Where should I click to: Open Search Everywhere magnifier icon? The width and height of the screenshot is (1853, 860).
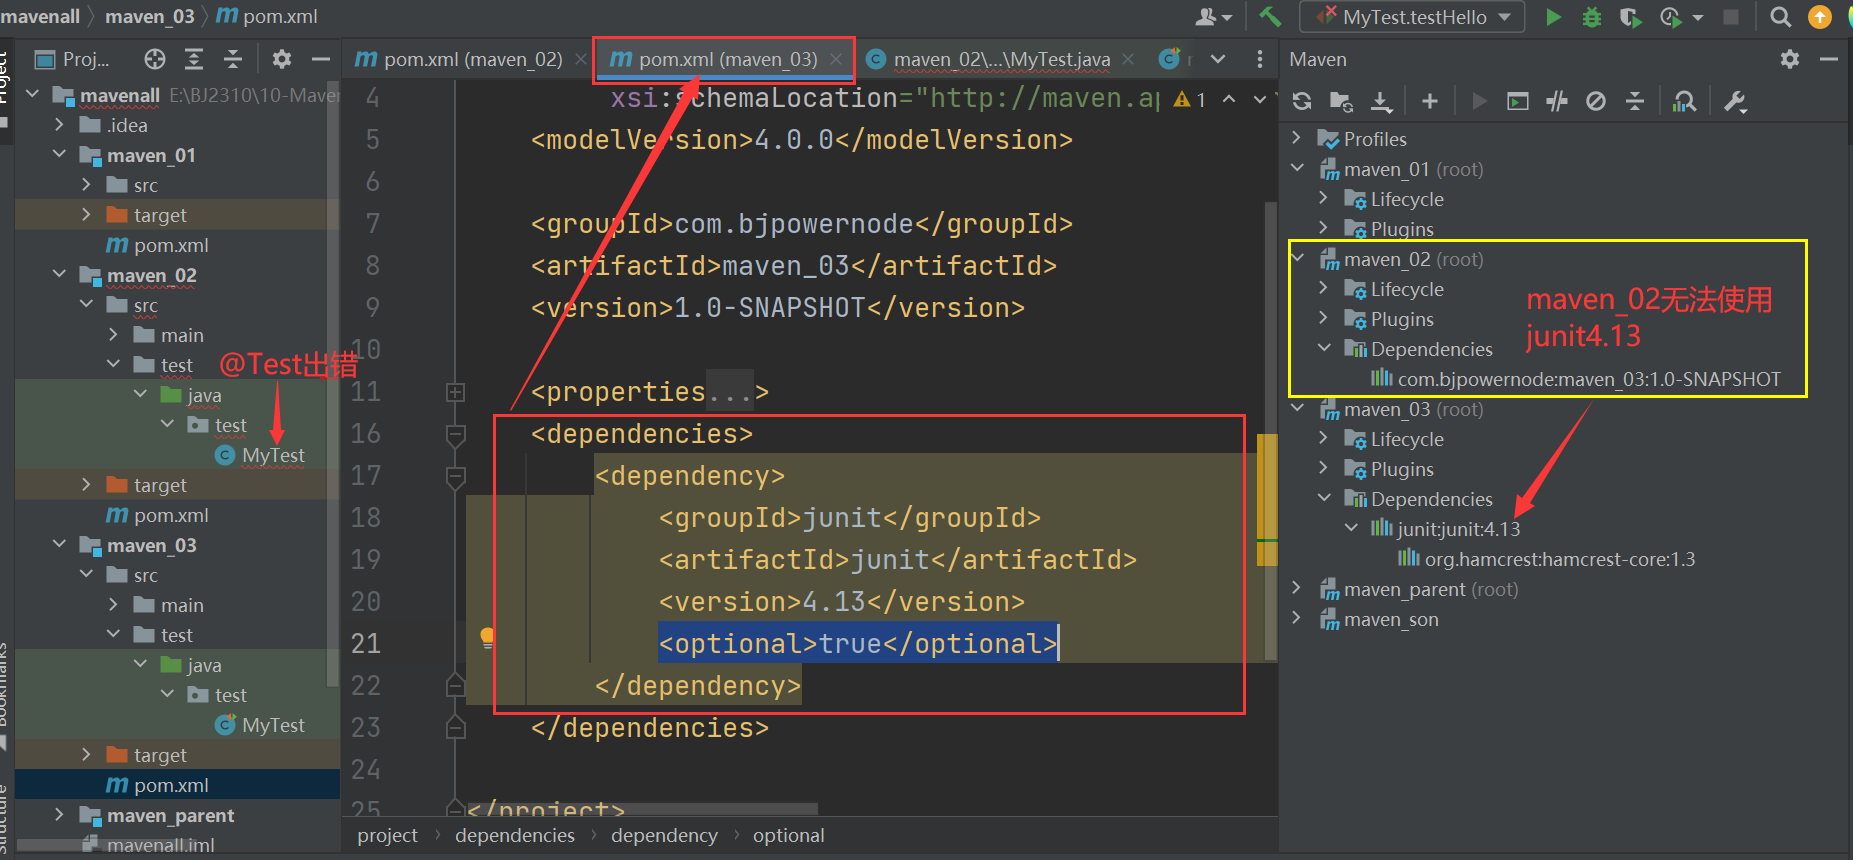pyautogui.click(x=1780, y=17)
